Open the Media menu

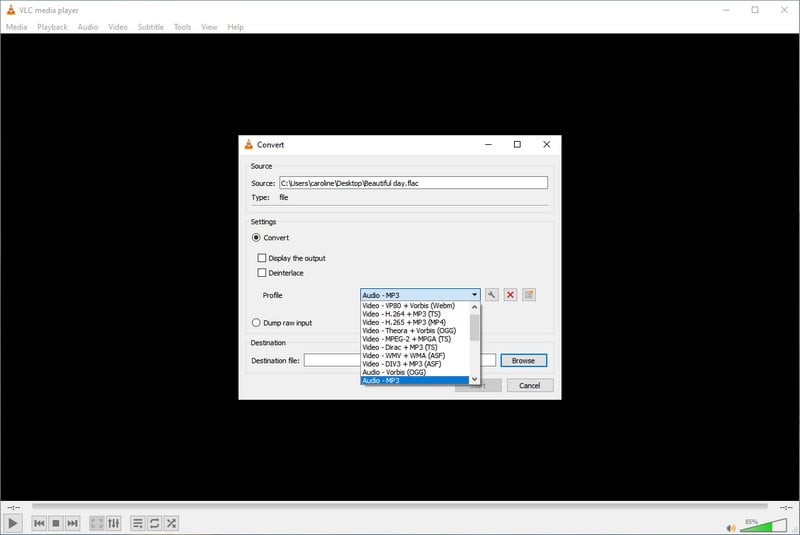16,27
